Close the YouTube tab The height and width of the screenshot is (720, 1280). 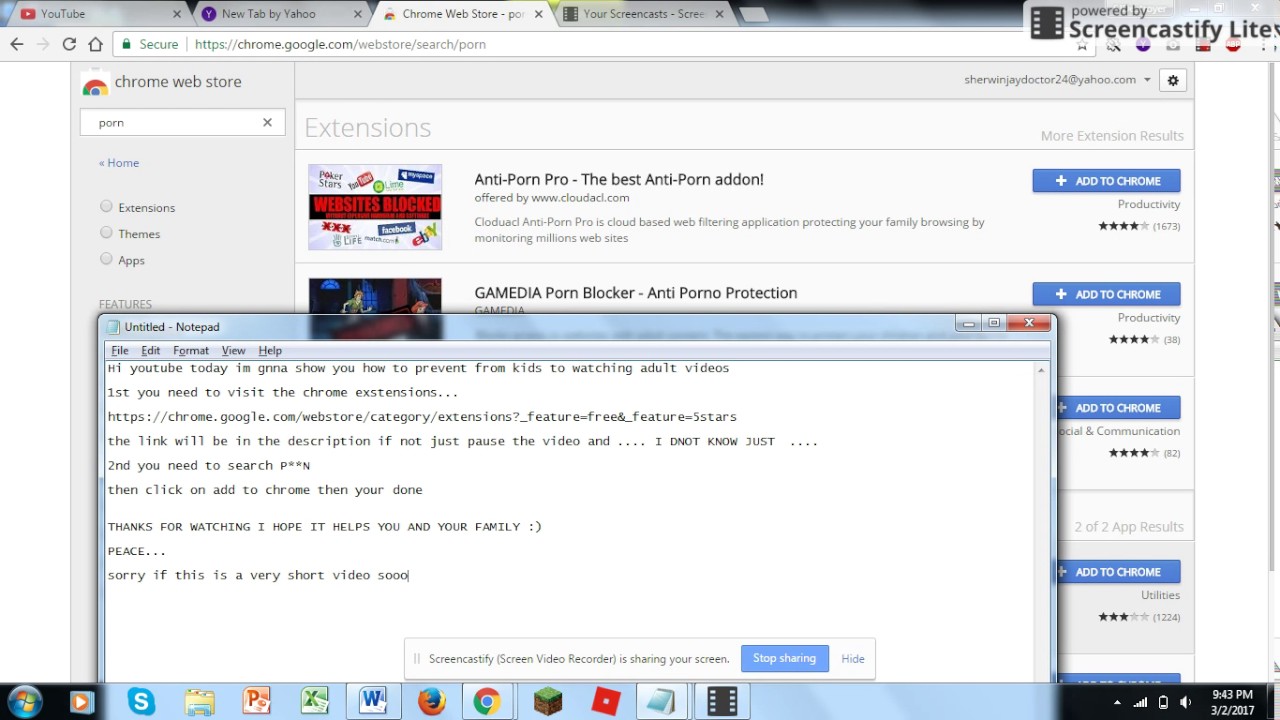click(x=178, y=14)
